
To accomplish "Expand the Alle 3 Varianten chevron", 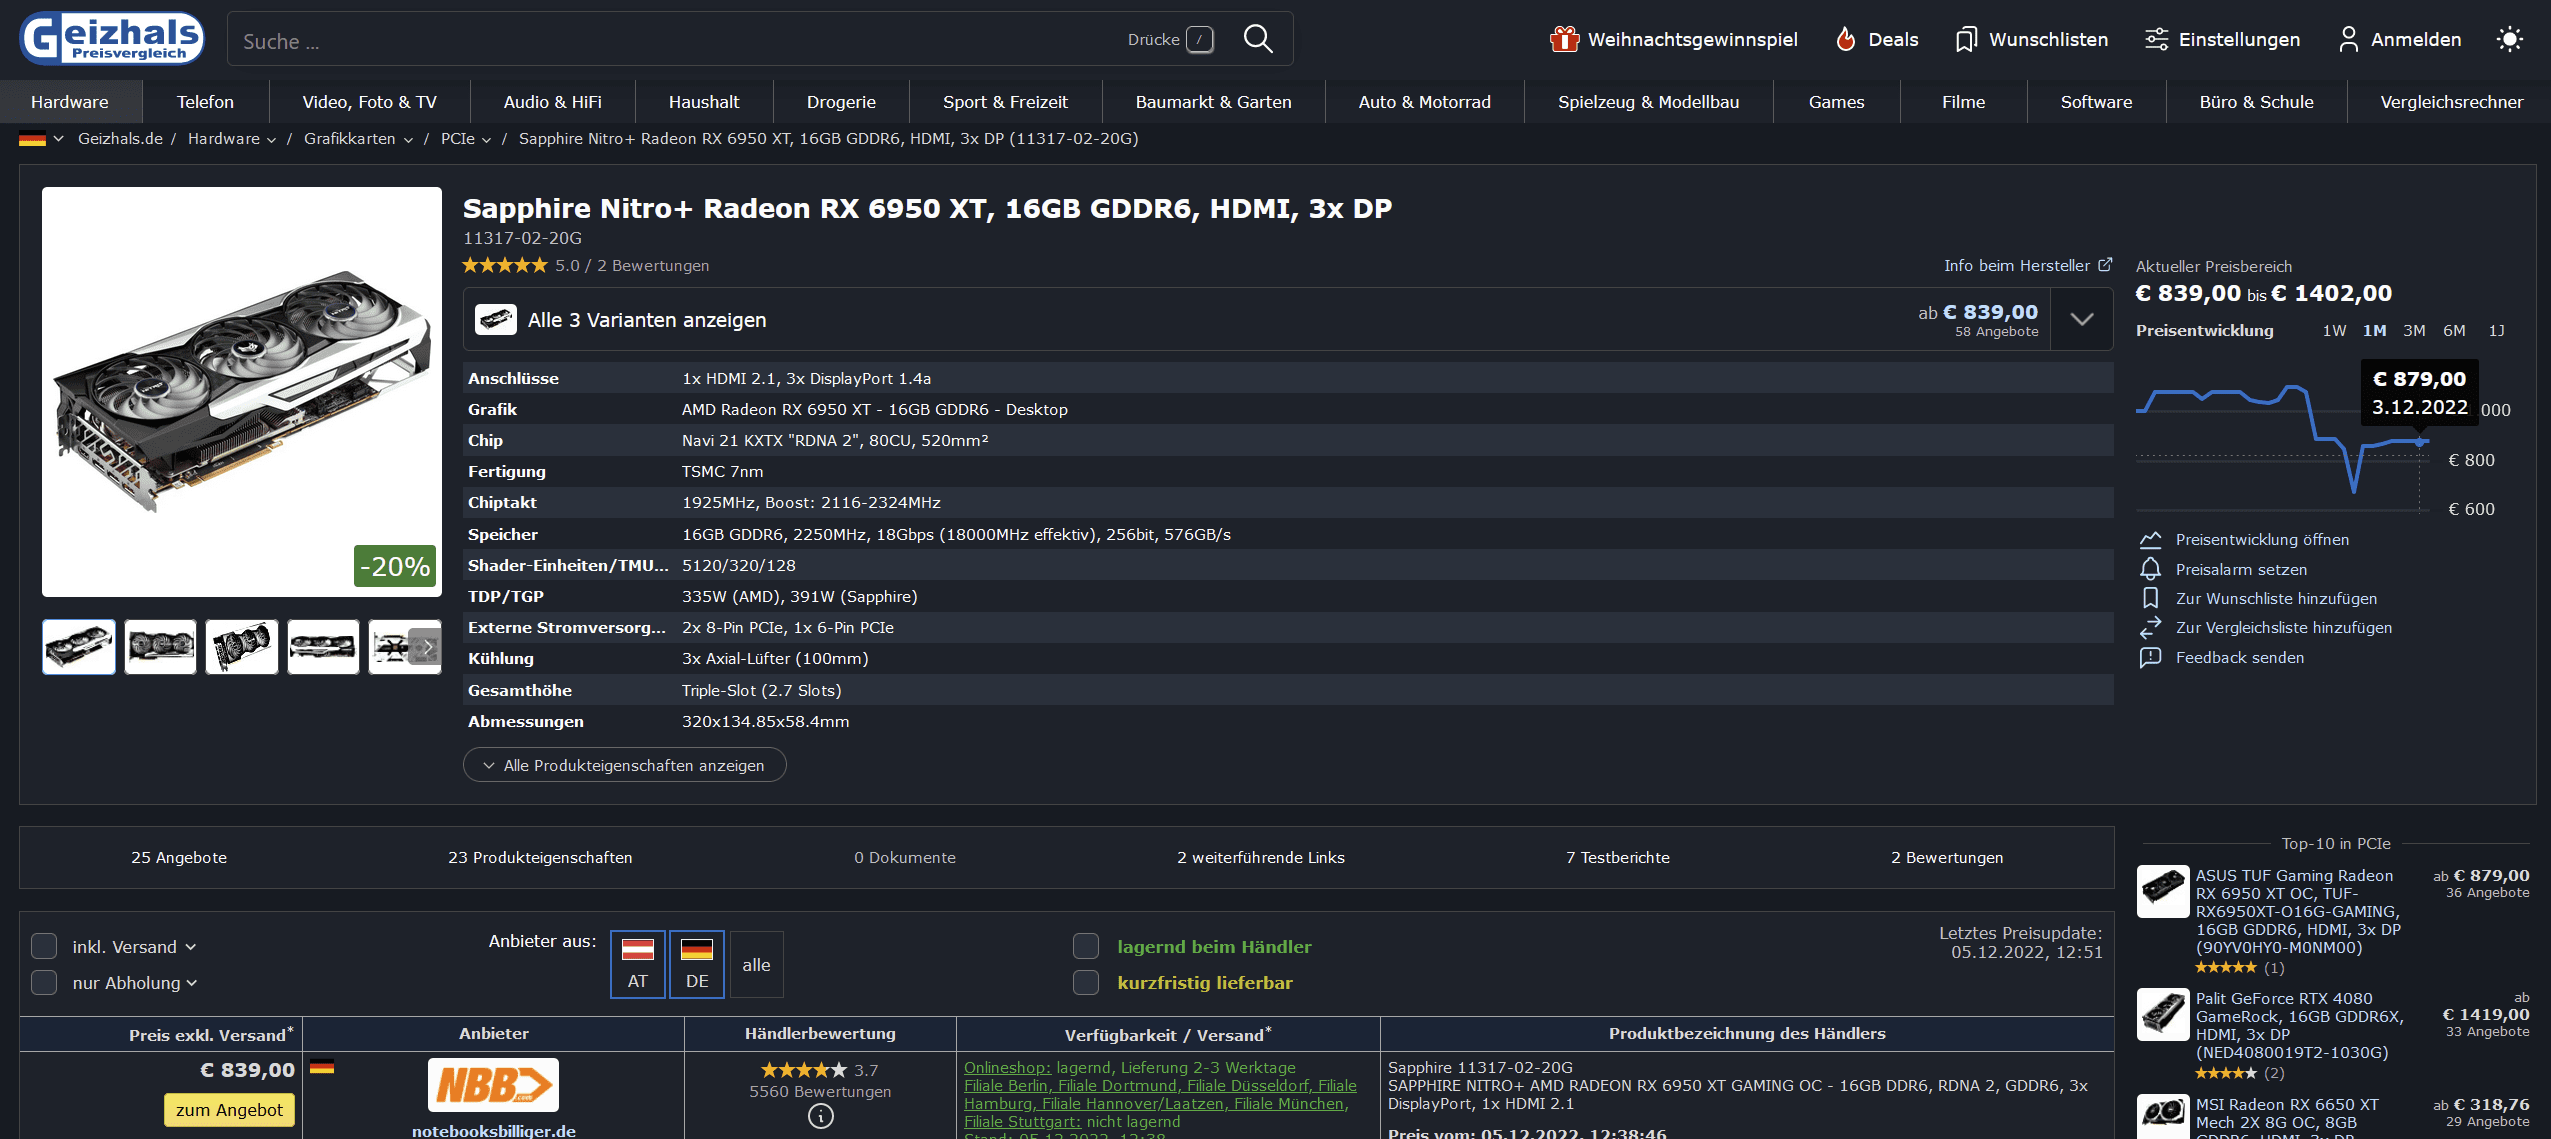I will pyautogui.click(x=2082, y=320).
